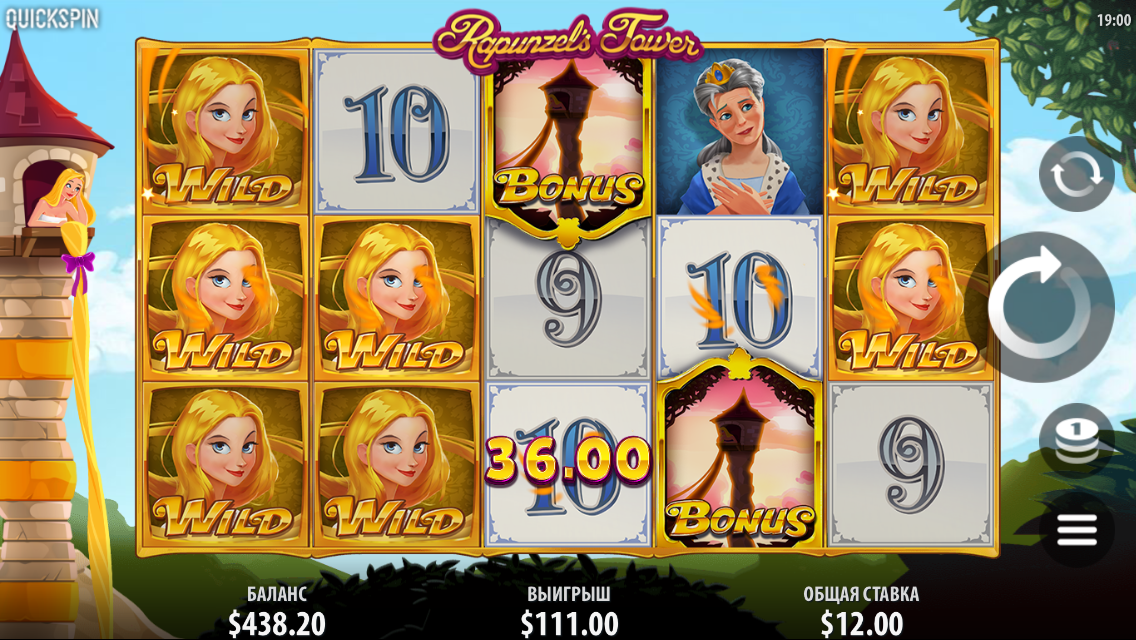The width and height of the screenshot is (1136, 640).
Task: Open autoplay with the double-arrow button
Action: [1077, 174]
